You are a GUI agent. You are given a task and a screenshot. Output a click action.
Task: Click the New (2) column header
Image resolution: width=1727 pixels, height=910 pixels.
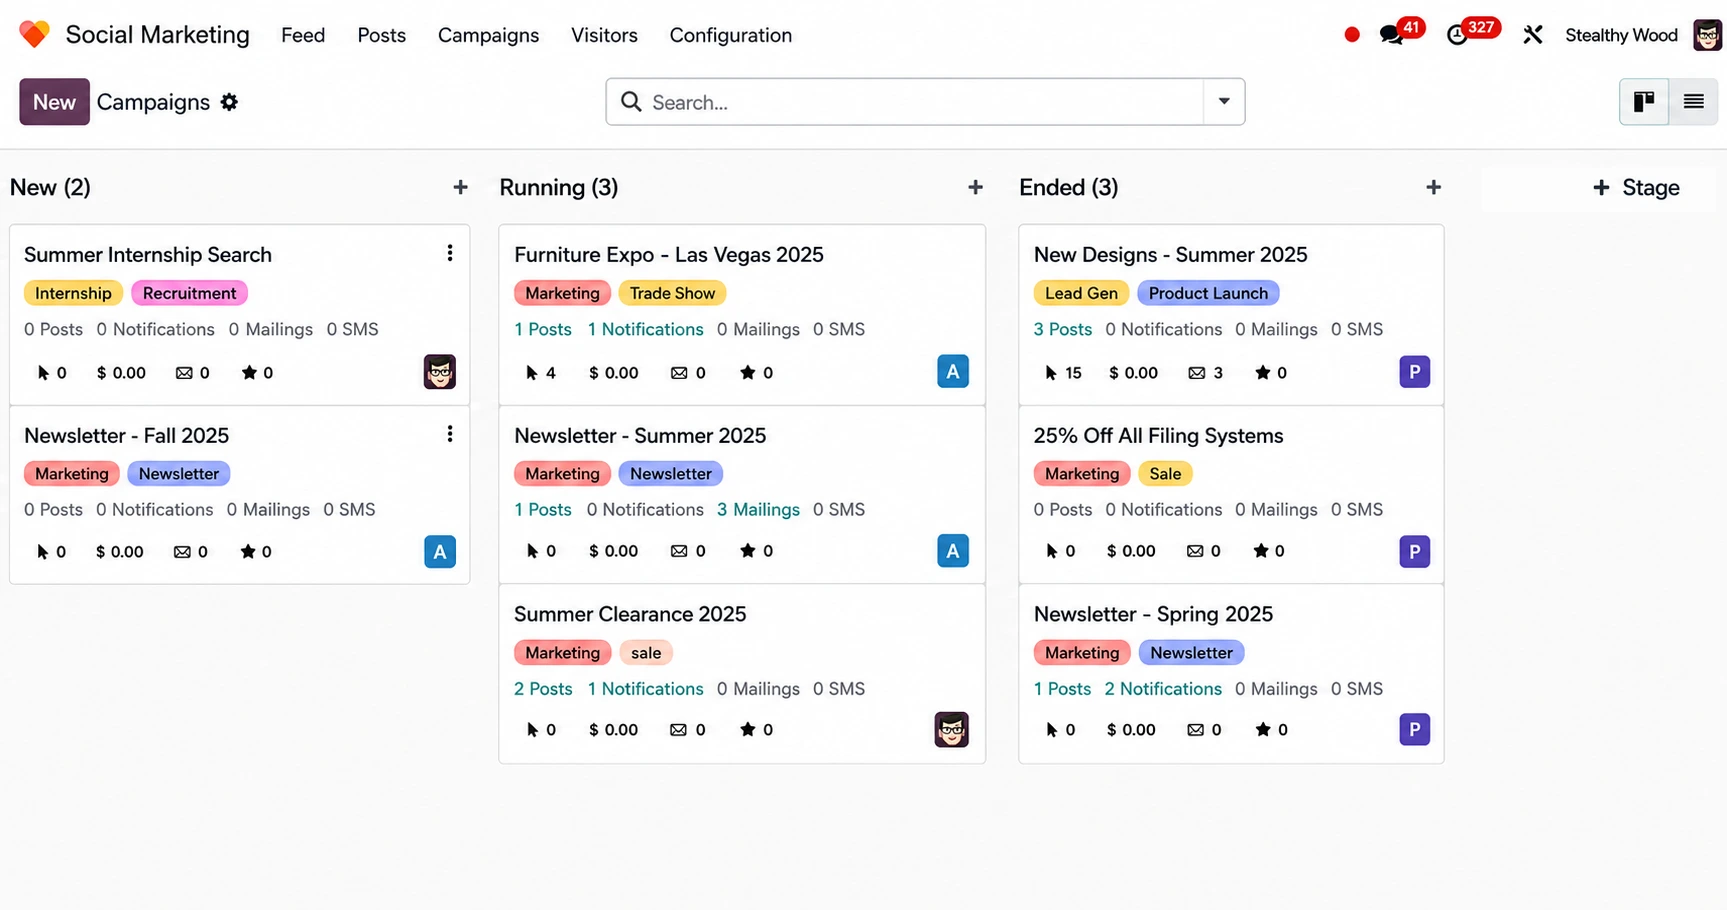coord(50,187)
